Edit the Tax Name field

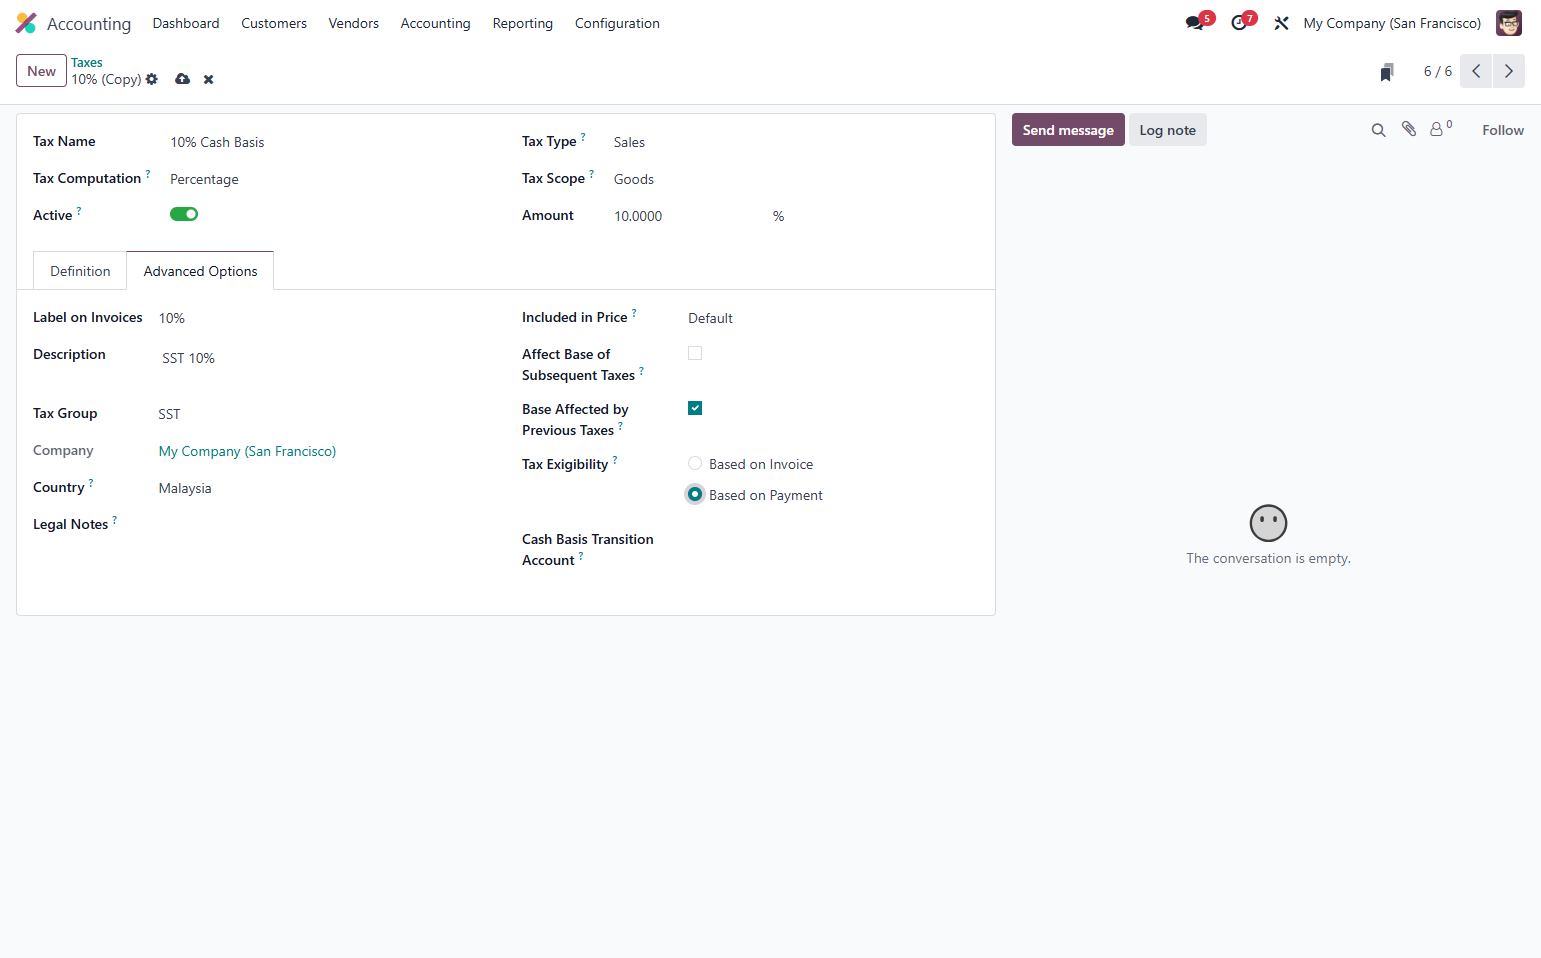click(330, 142)
